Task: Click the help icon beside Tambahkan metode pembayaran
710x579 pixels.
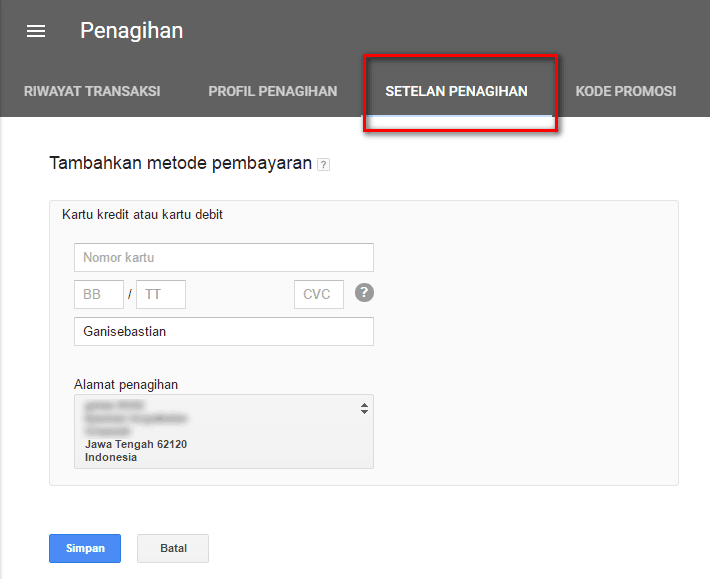Action: pos(323,164)
